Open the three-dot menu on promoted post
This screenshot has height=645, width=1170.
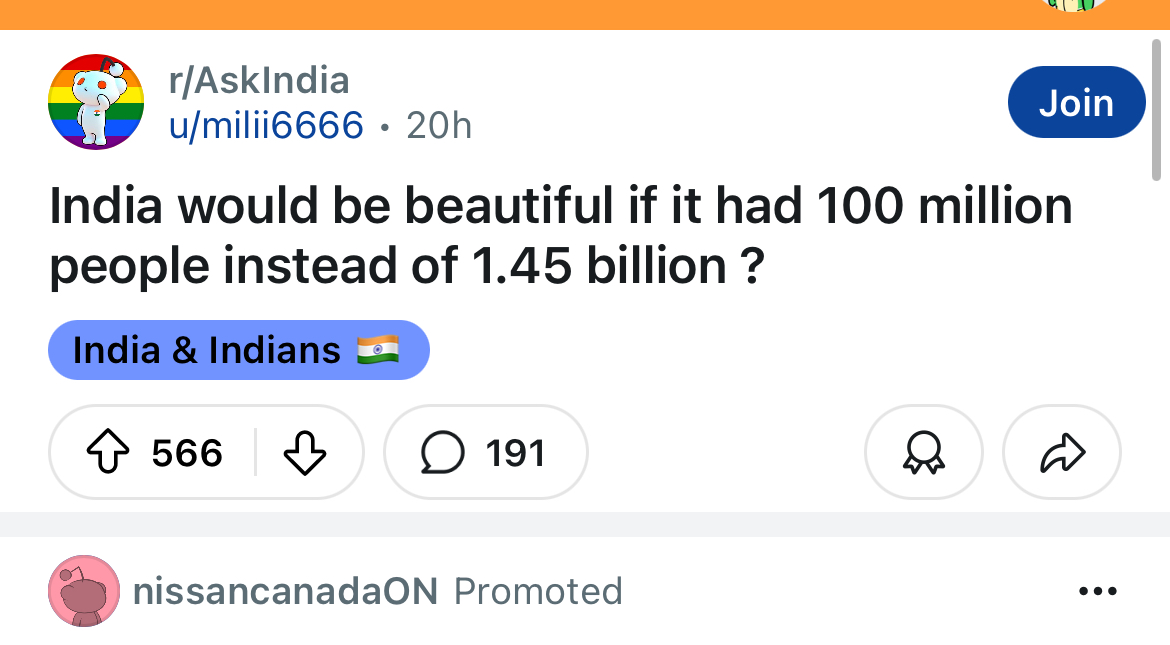(1098, 591)
